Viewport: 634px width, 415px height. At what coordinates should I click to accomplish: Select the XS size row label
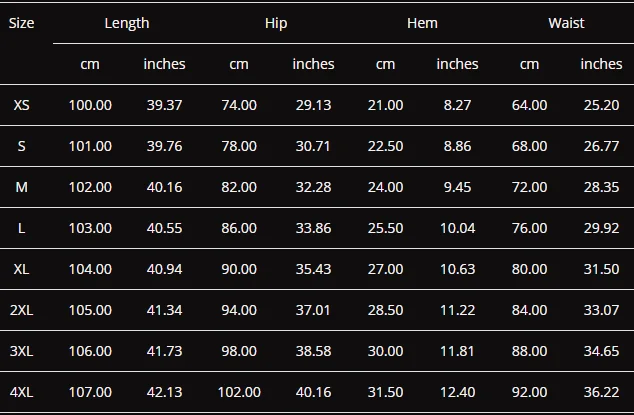coord(21,105)
